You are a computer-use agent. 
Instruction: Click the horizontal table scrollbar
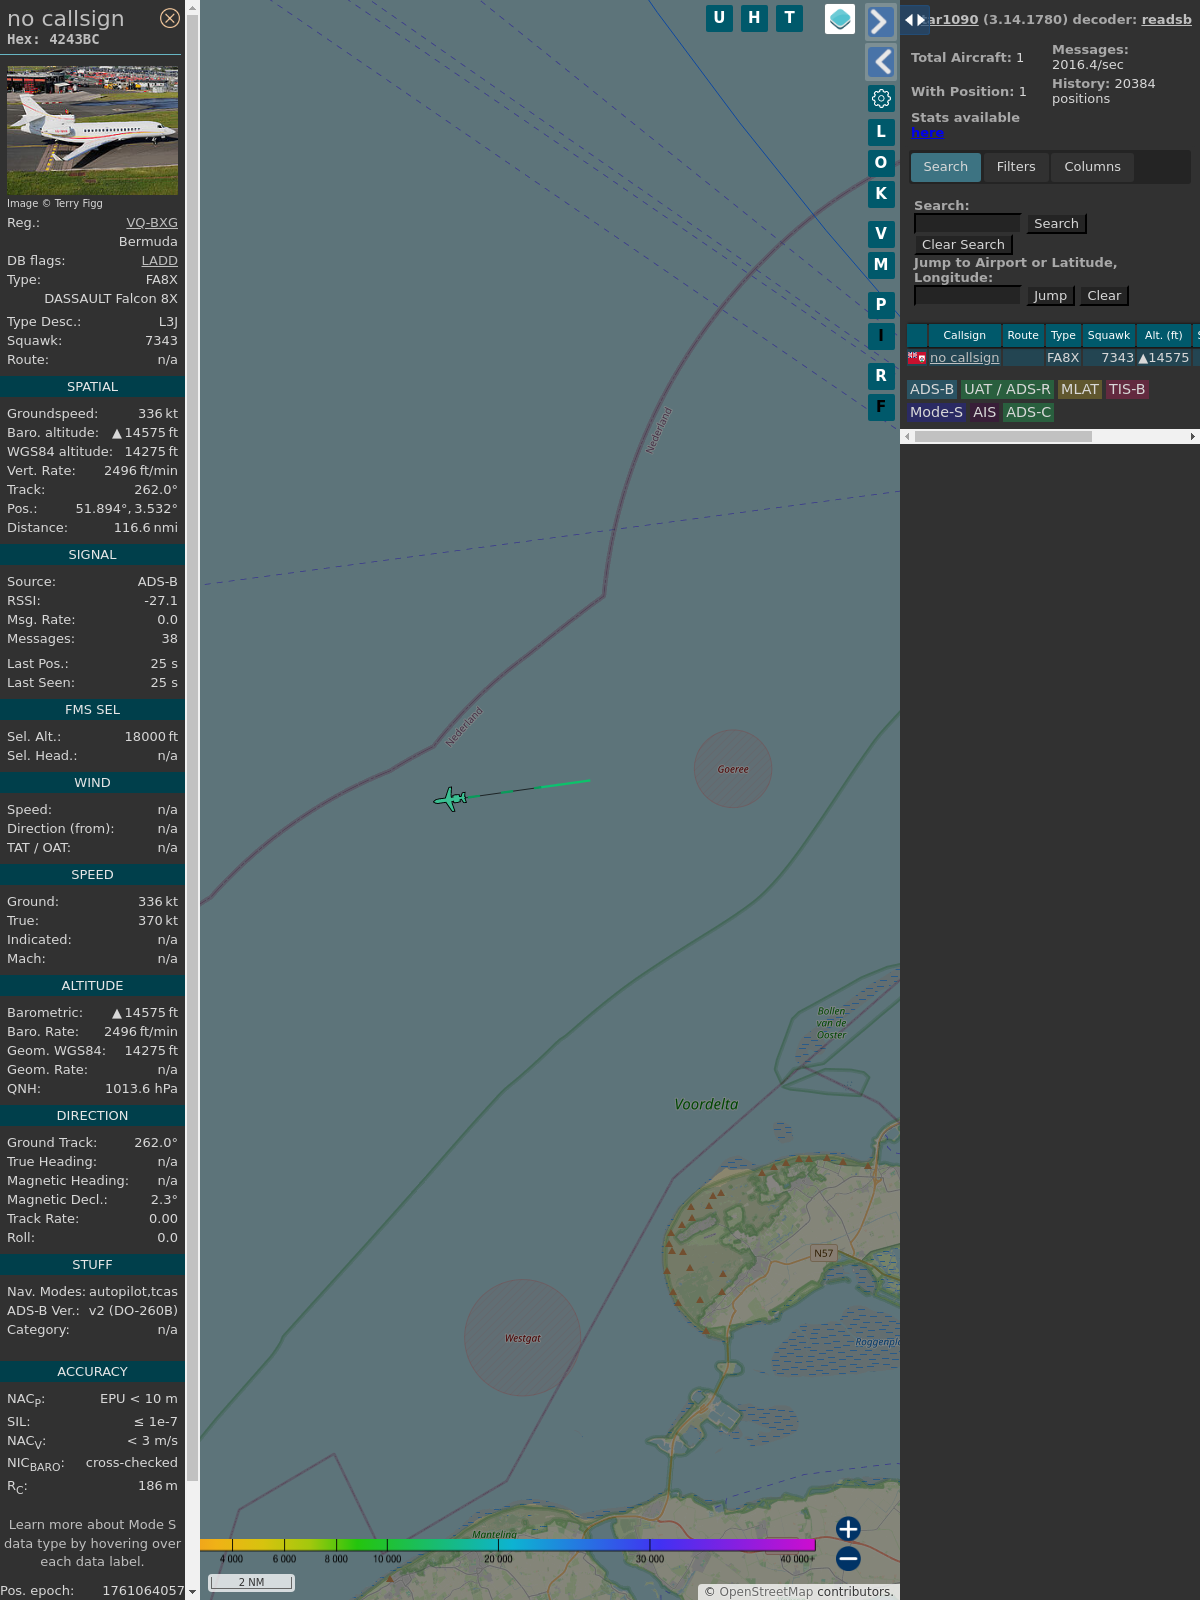point(1003,437)
